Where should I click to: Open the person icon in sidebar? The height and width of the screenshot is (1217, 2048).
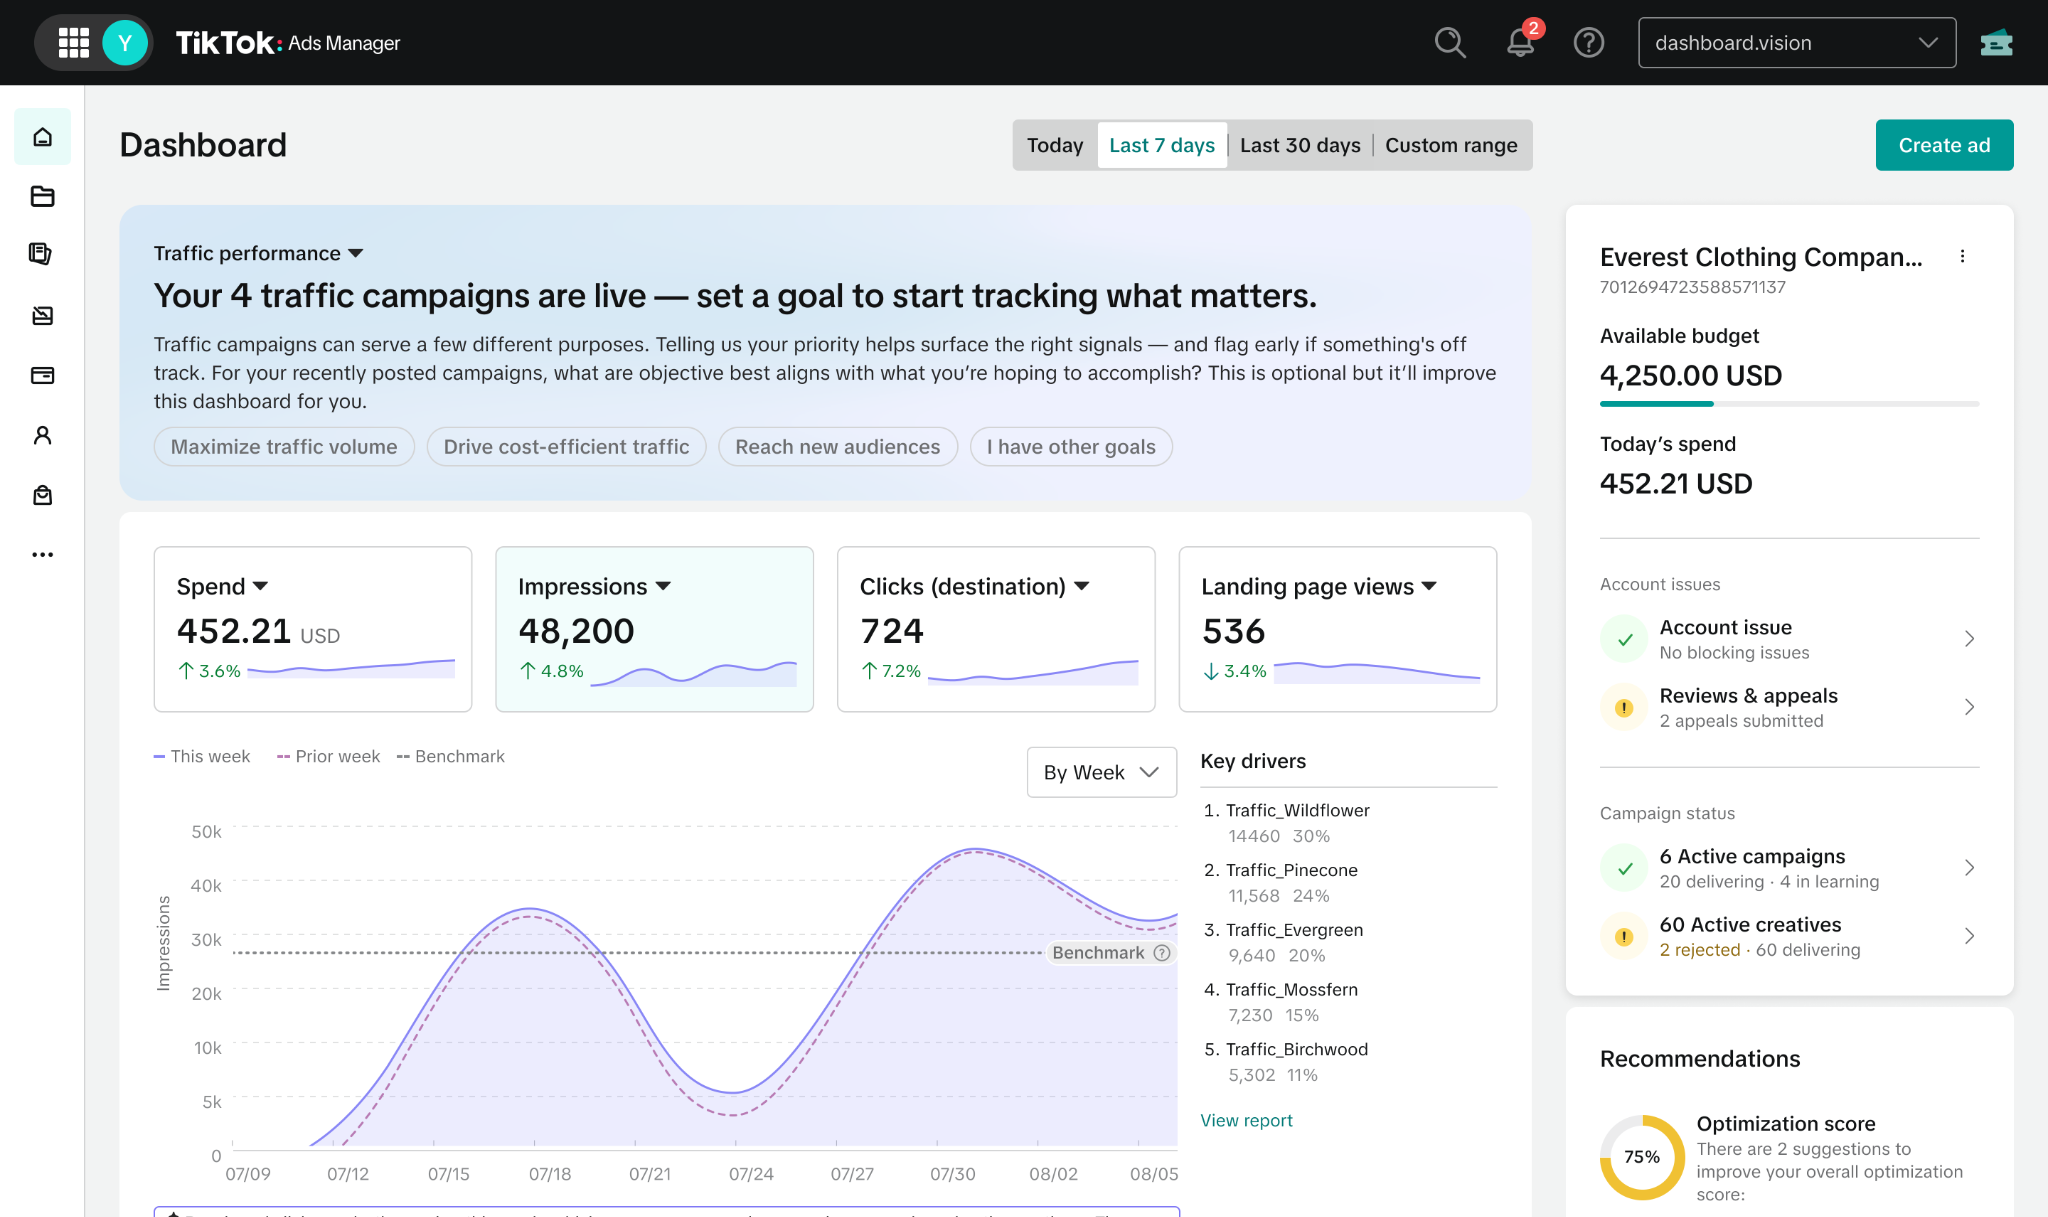tap(42, 435)
